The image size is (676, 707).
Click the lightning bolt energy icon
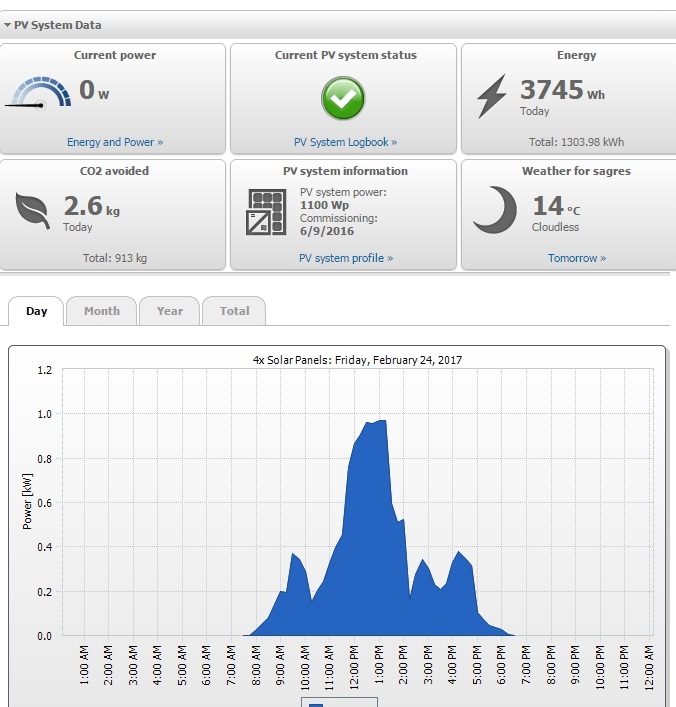492,96
